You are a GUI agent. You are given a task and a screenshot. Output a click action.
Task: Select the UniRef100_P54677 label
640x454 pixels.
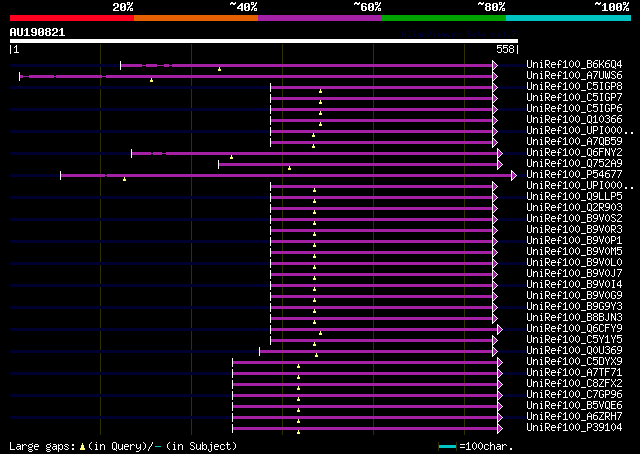tap(574, 175)
